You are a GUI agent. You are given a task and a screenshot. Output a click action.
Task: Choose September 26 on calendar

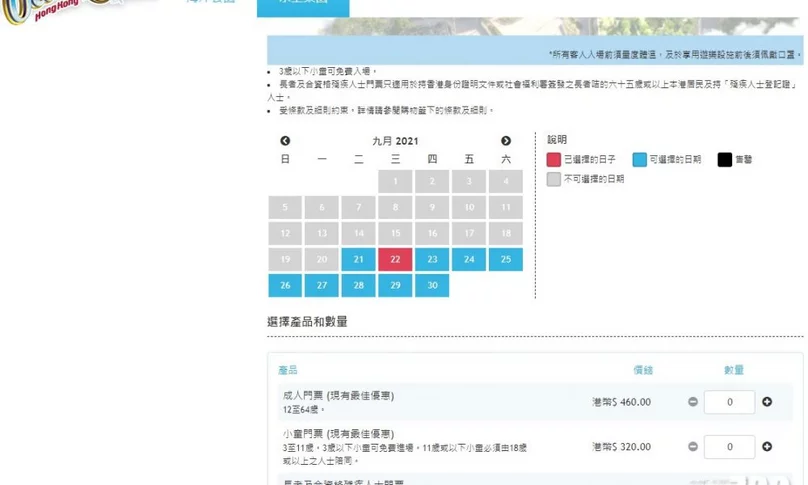[285, 285]
